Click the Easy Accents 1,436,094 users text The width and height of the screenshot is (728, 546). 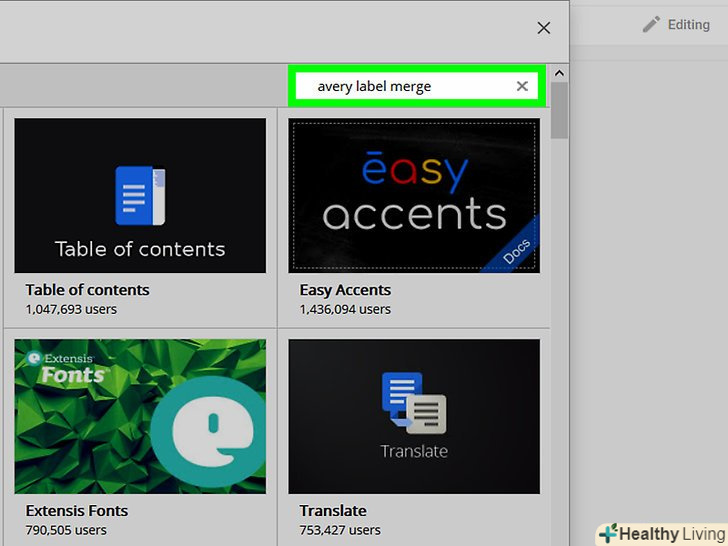pyautogui.click(x=346, y=310)
